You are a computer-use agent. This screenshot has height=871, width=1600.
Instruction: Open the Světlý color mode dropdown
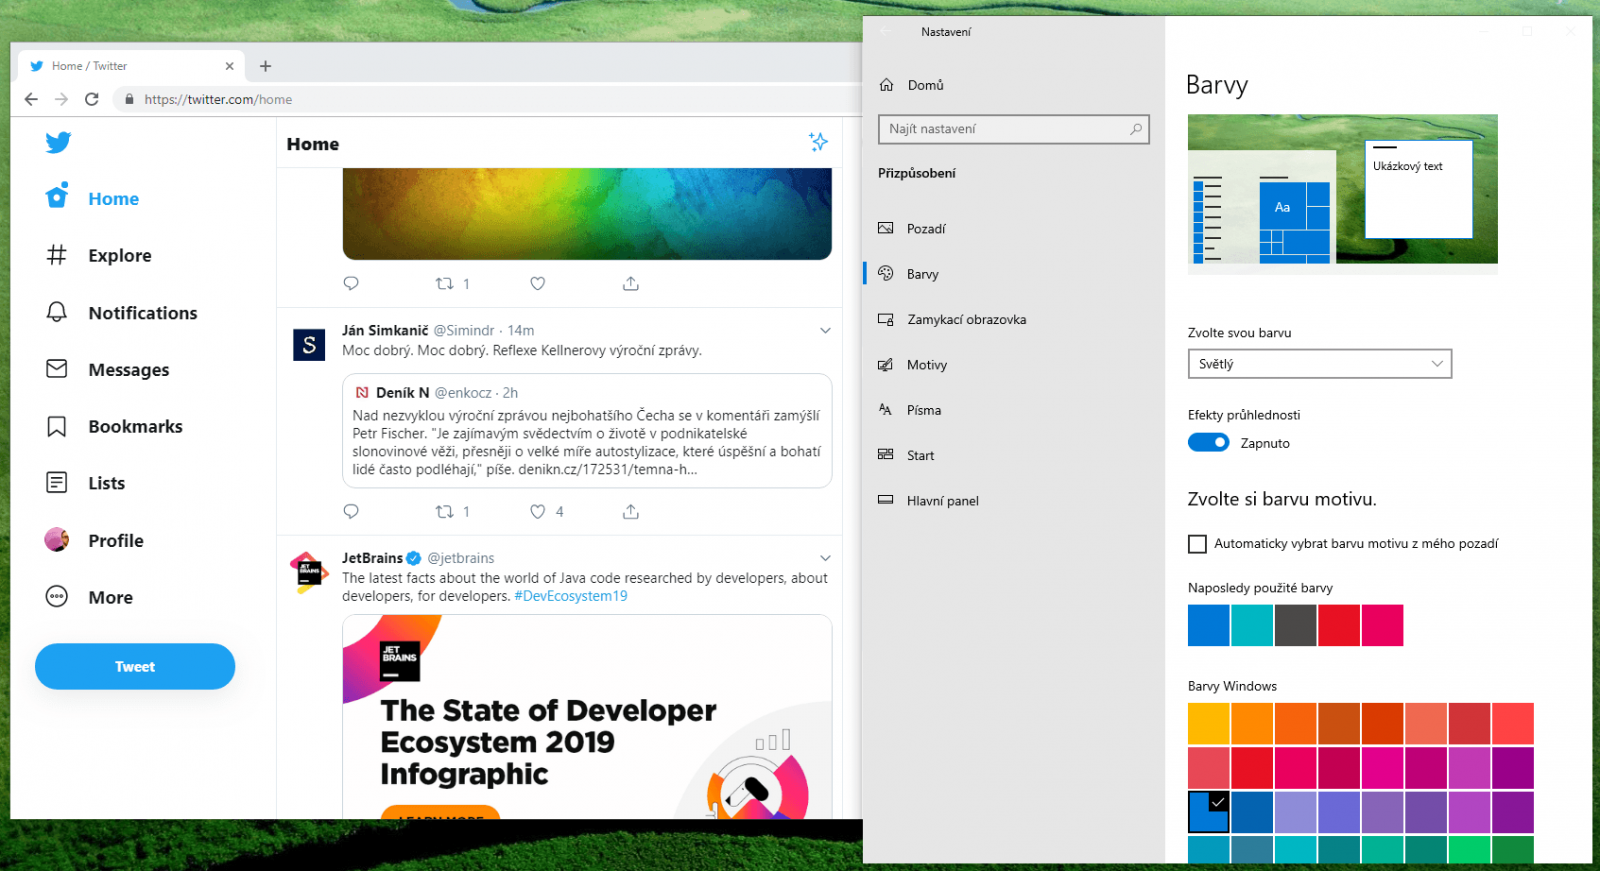coord(1319,364)
